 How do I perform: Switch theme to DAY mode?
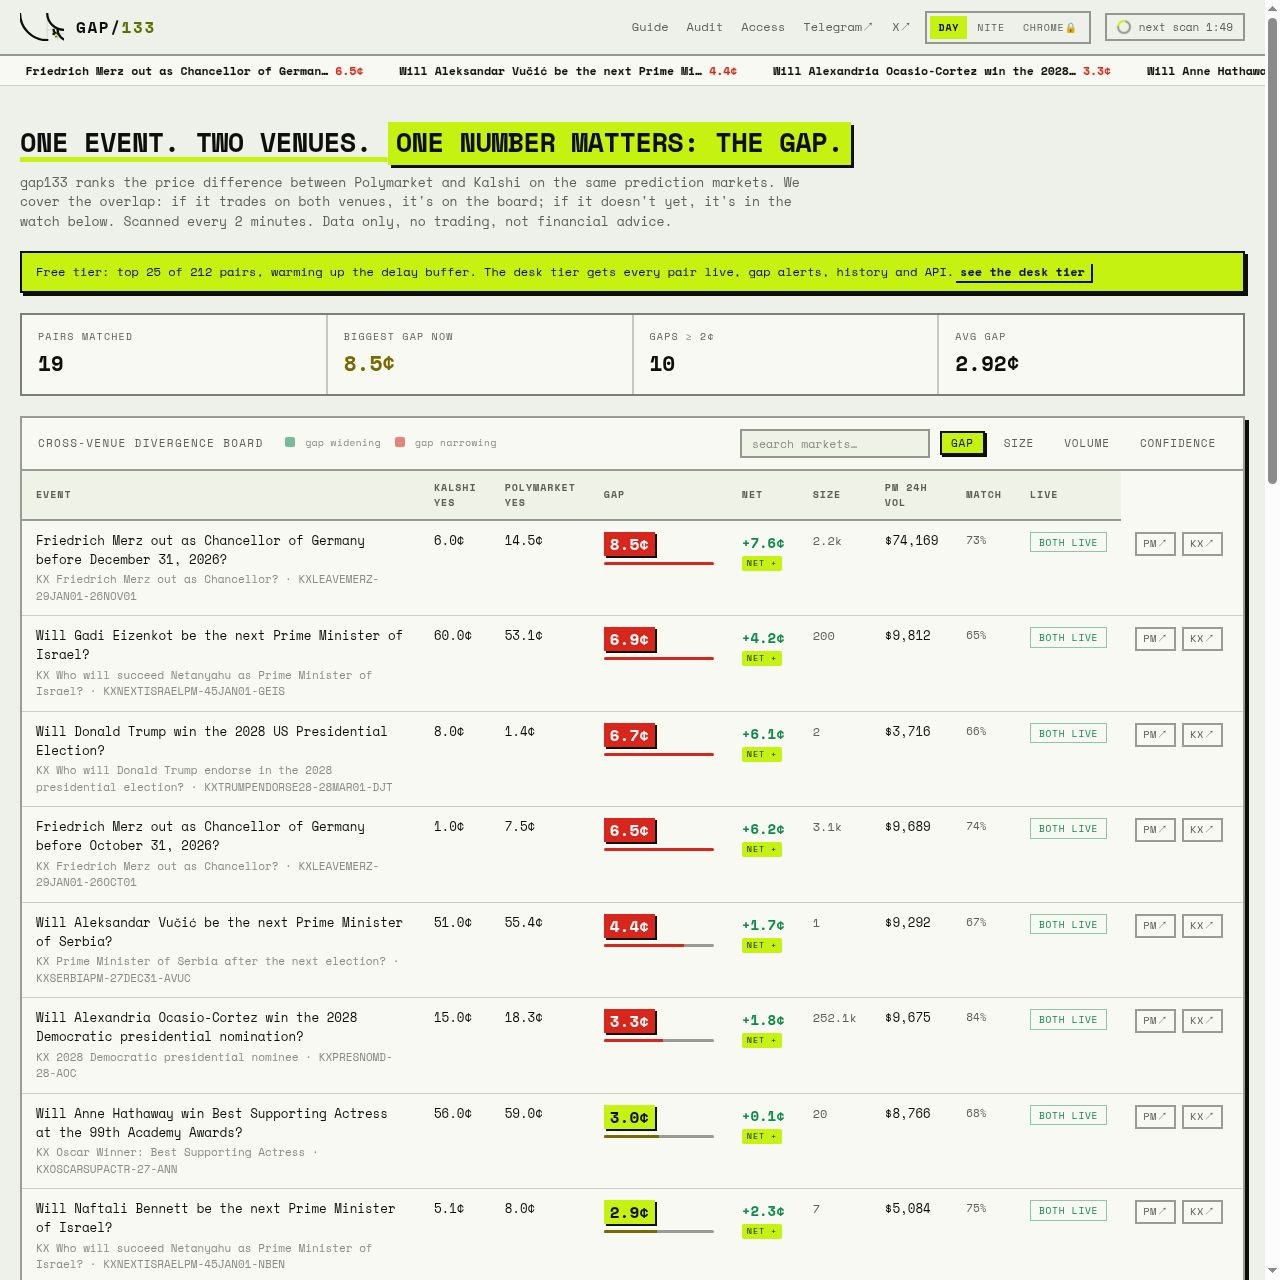[948, 28]
